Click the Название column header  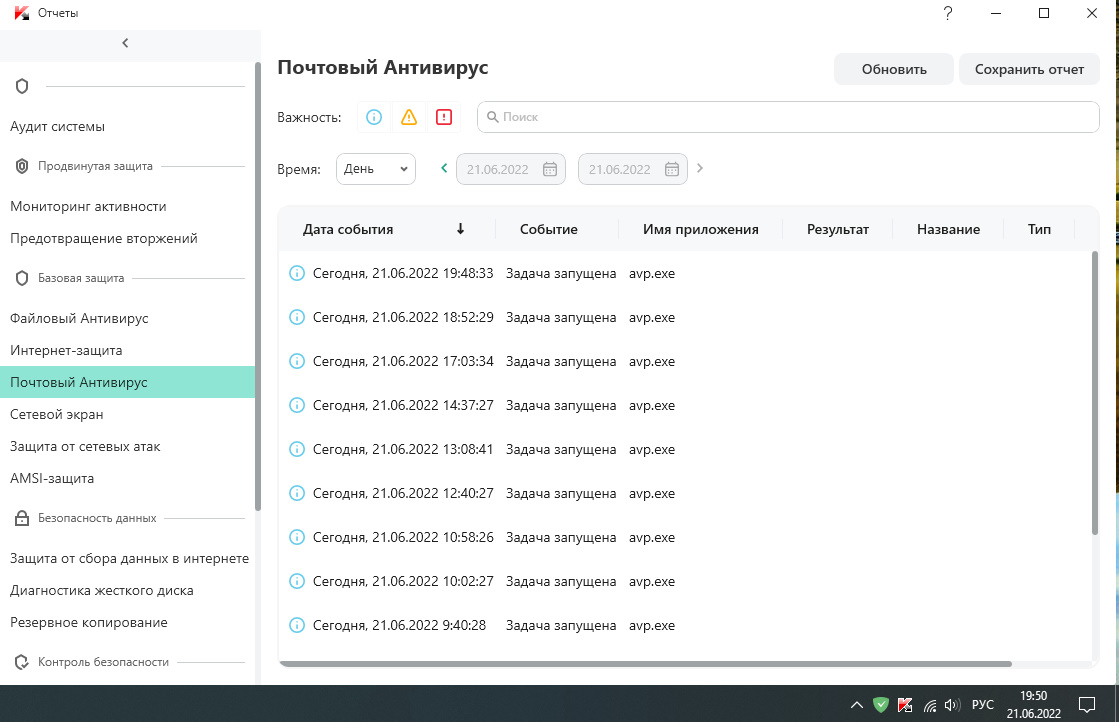(x=948, y=229)
